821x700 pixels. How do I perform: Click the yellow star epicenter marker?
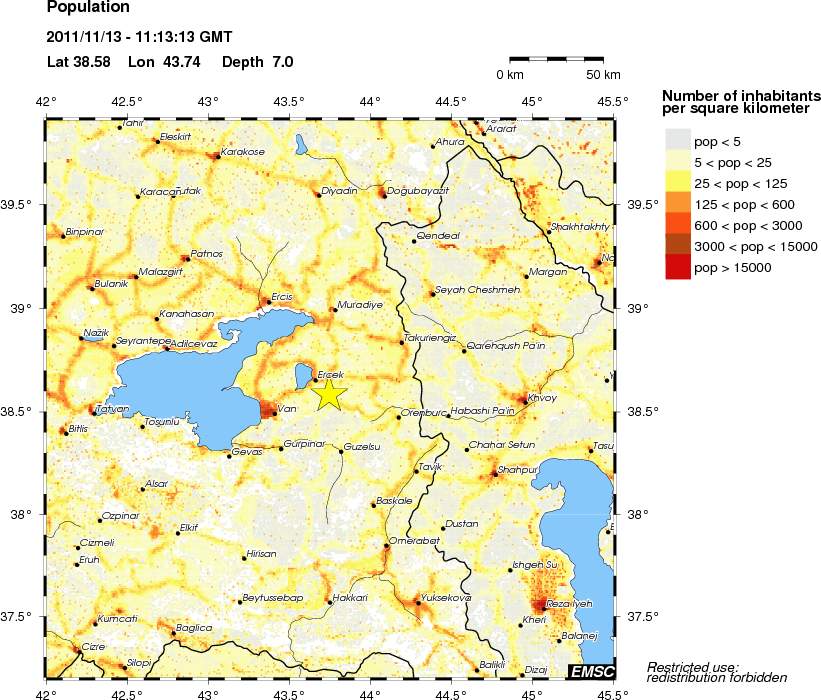[x=330, y=394]
